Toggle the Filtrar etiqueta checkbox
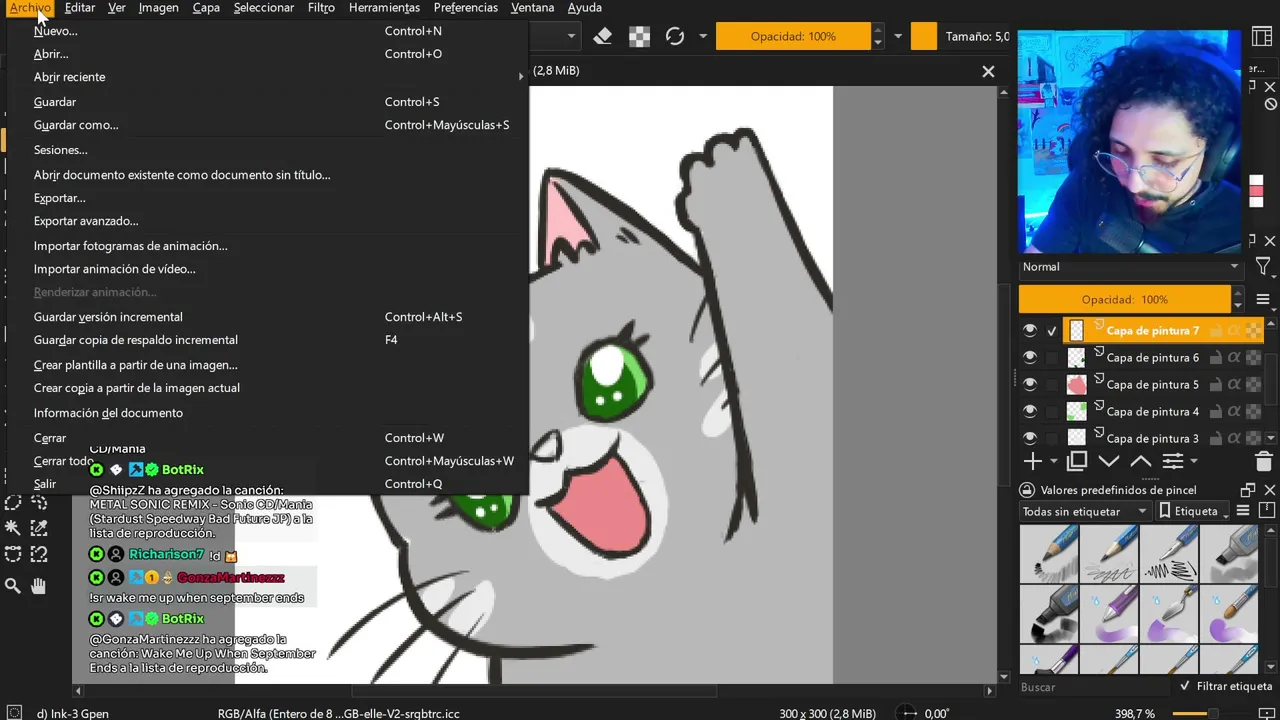1280x720 pixels. coord(1185,686)
